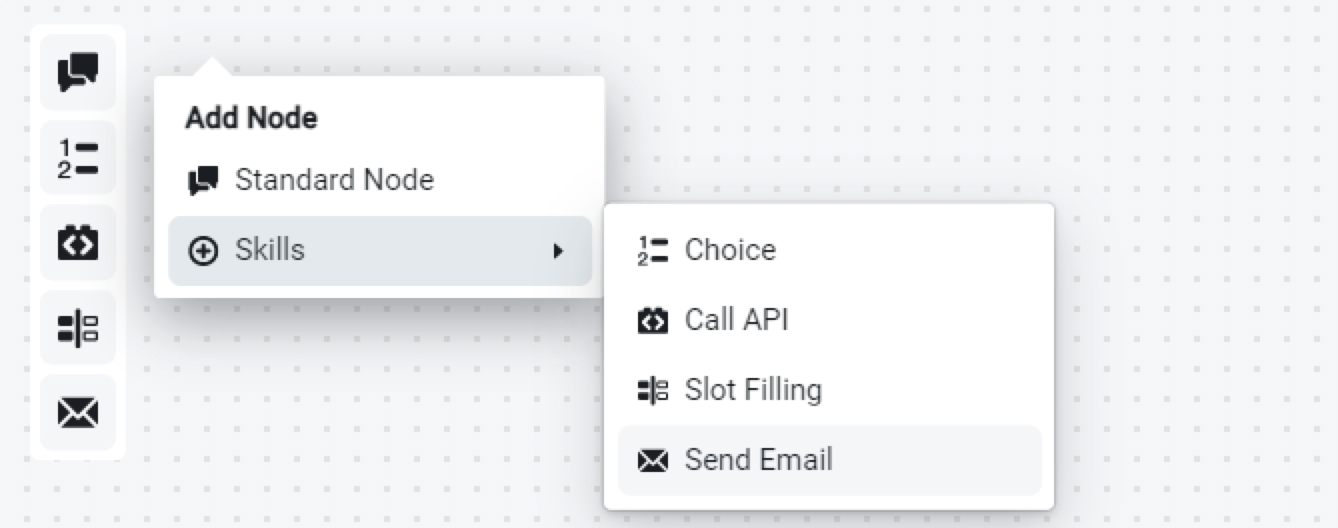
Task: Click the circled plus icon beside Skills
Action: [203, 251]
